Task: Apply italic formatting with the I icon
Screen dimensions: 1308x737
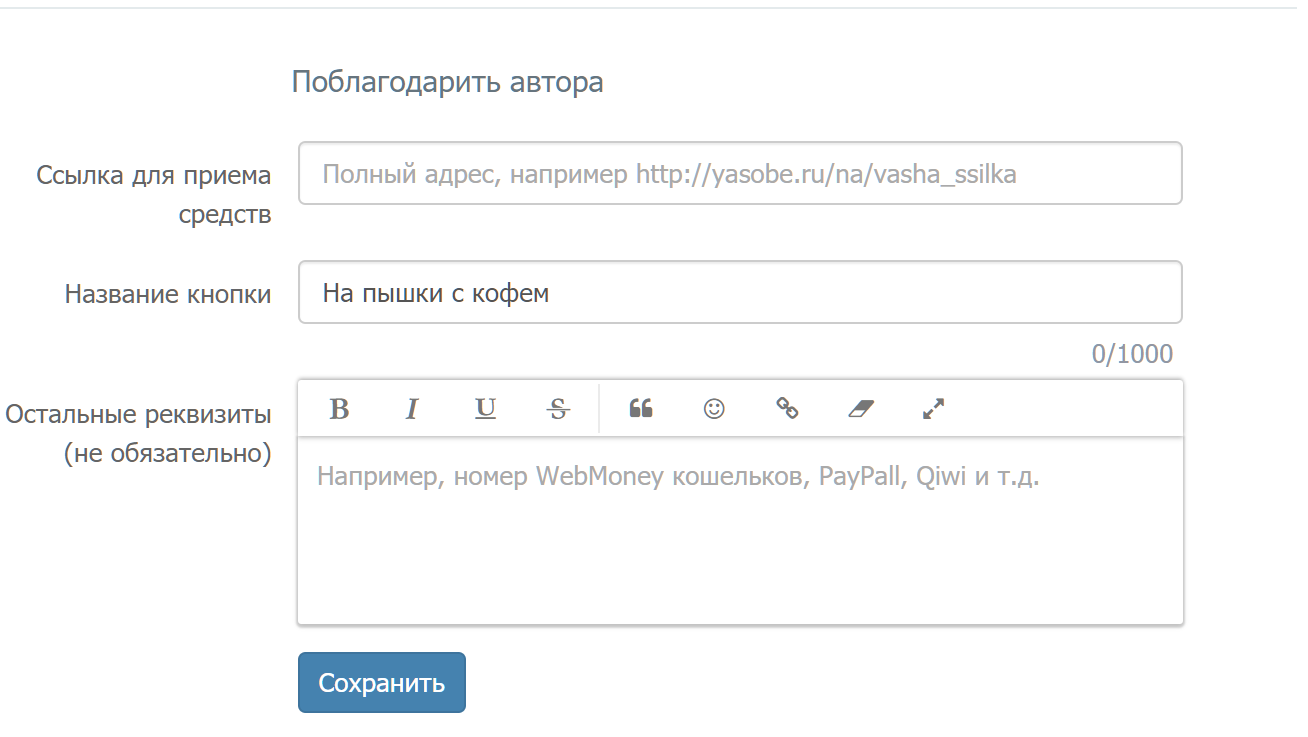Action: (411, 409)
